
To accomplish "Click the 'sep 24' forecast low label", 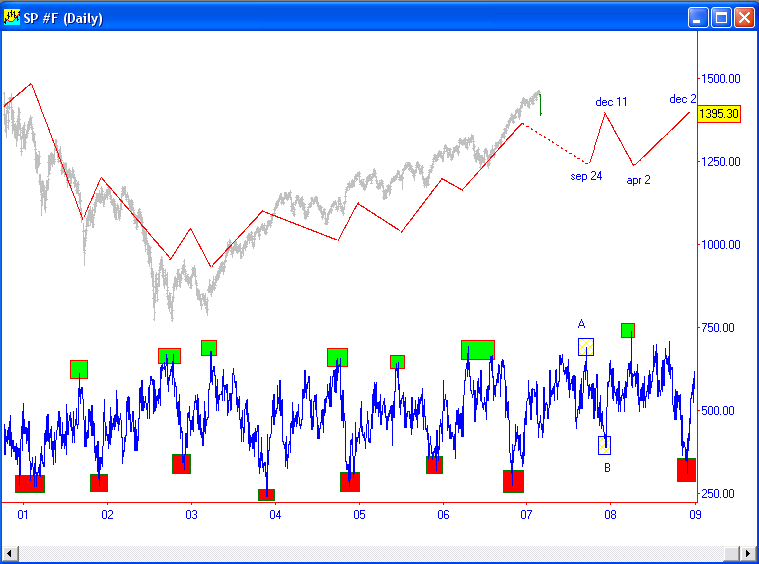I will pyautogui.click(x=586, y=176).
